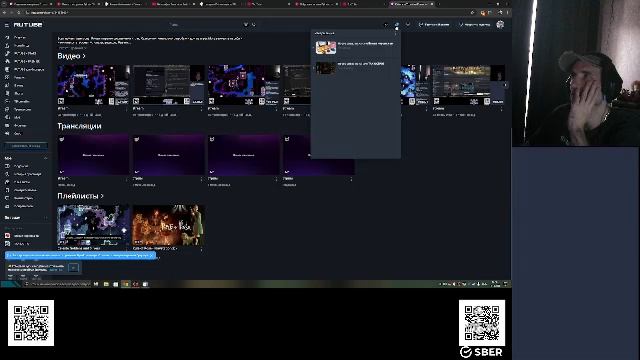Focus the Windows taskbar search box
This screenshot has width=640, height=360.
point(57,284)
